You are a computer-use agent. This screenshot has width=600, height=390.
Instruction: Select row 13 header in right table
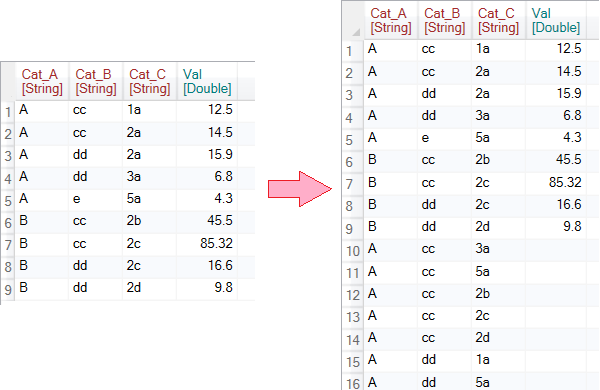pyautogui.click(x=353, y=317)
